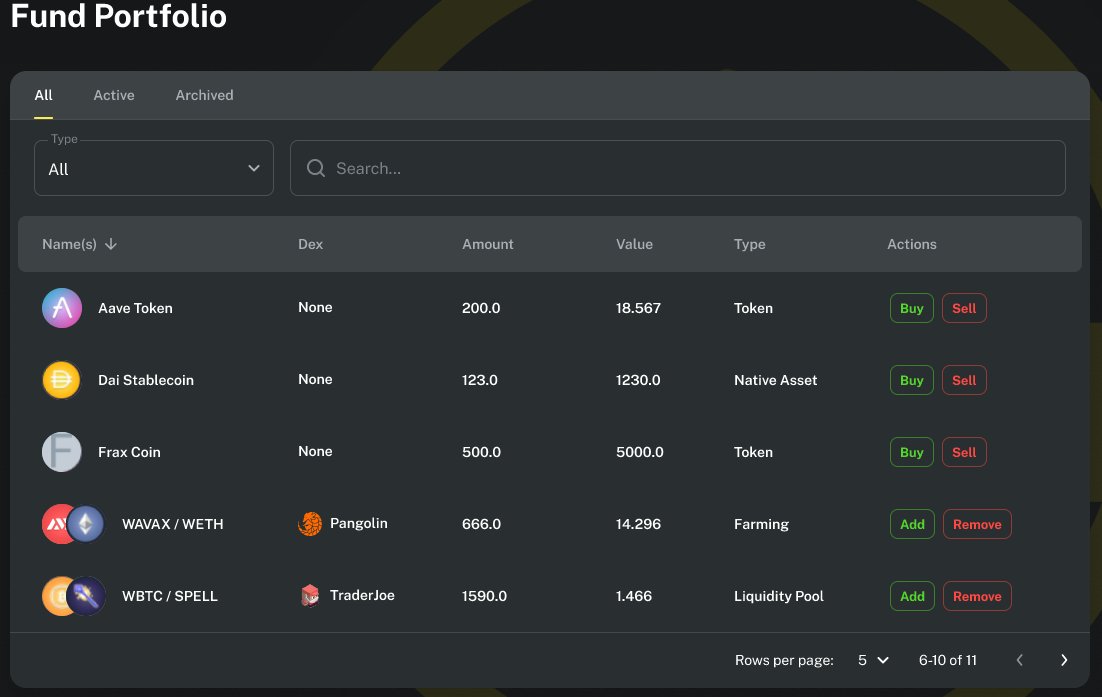1102x697 pixels.
Task: Remove from WBTC / SPELL pool
Action: pyautogui.click(x=977, y=596)
